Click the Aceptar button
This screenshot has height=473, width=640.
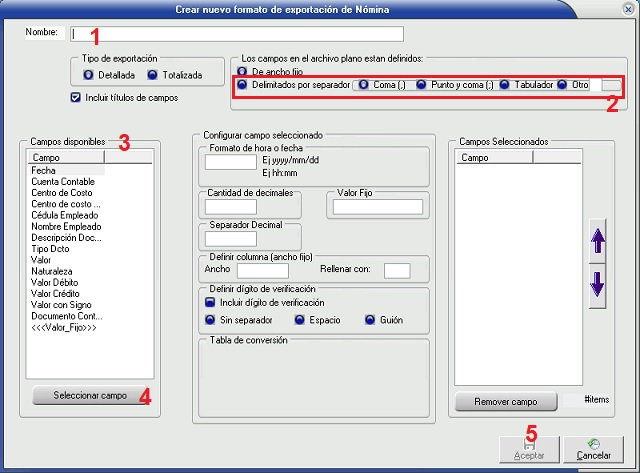(529, 449)
